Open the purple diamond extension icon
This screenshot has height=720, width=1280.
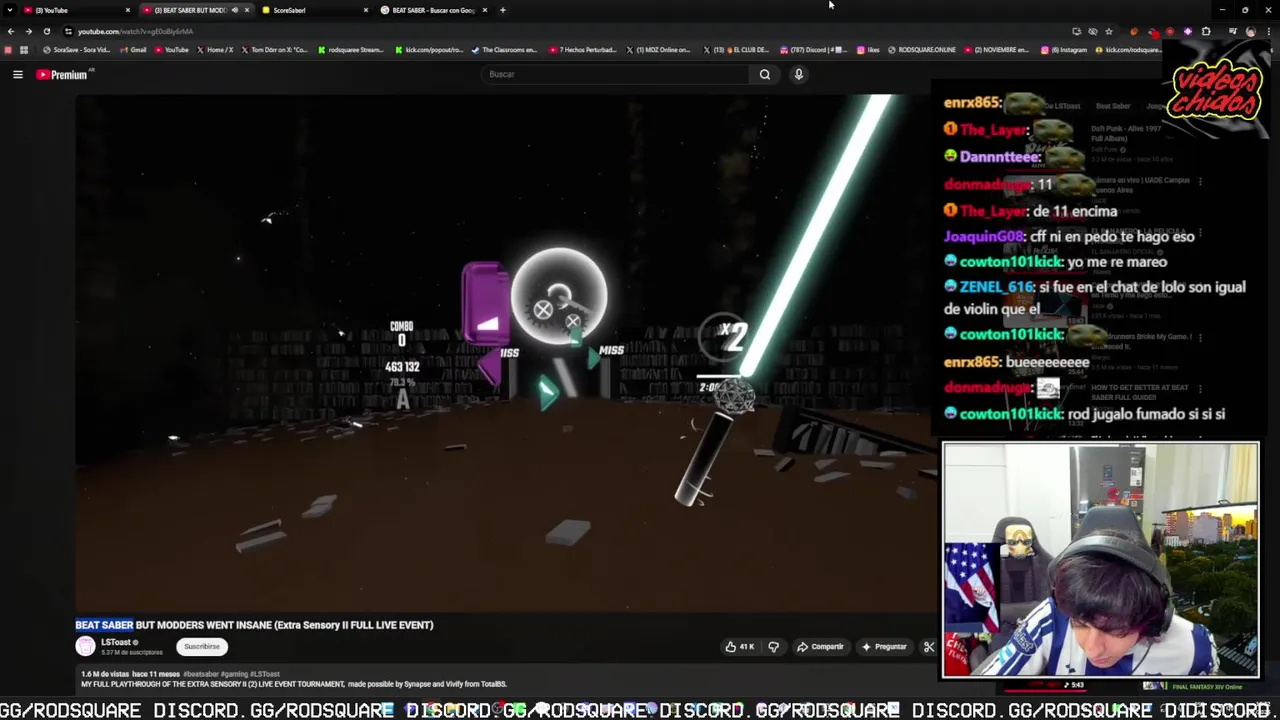pos(1188,31)
